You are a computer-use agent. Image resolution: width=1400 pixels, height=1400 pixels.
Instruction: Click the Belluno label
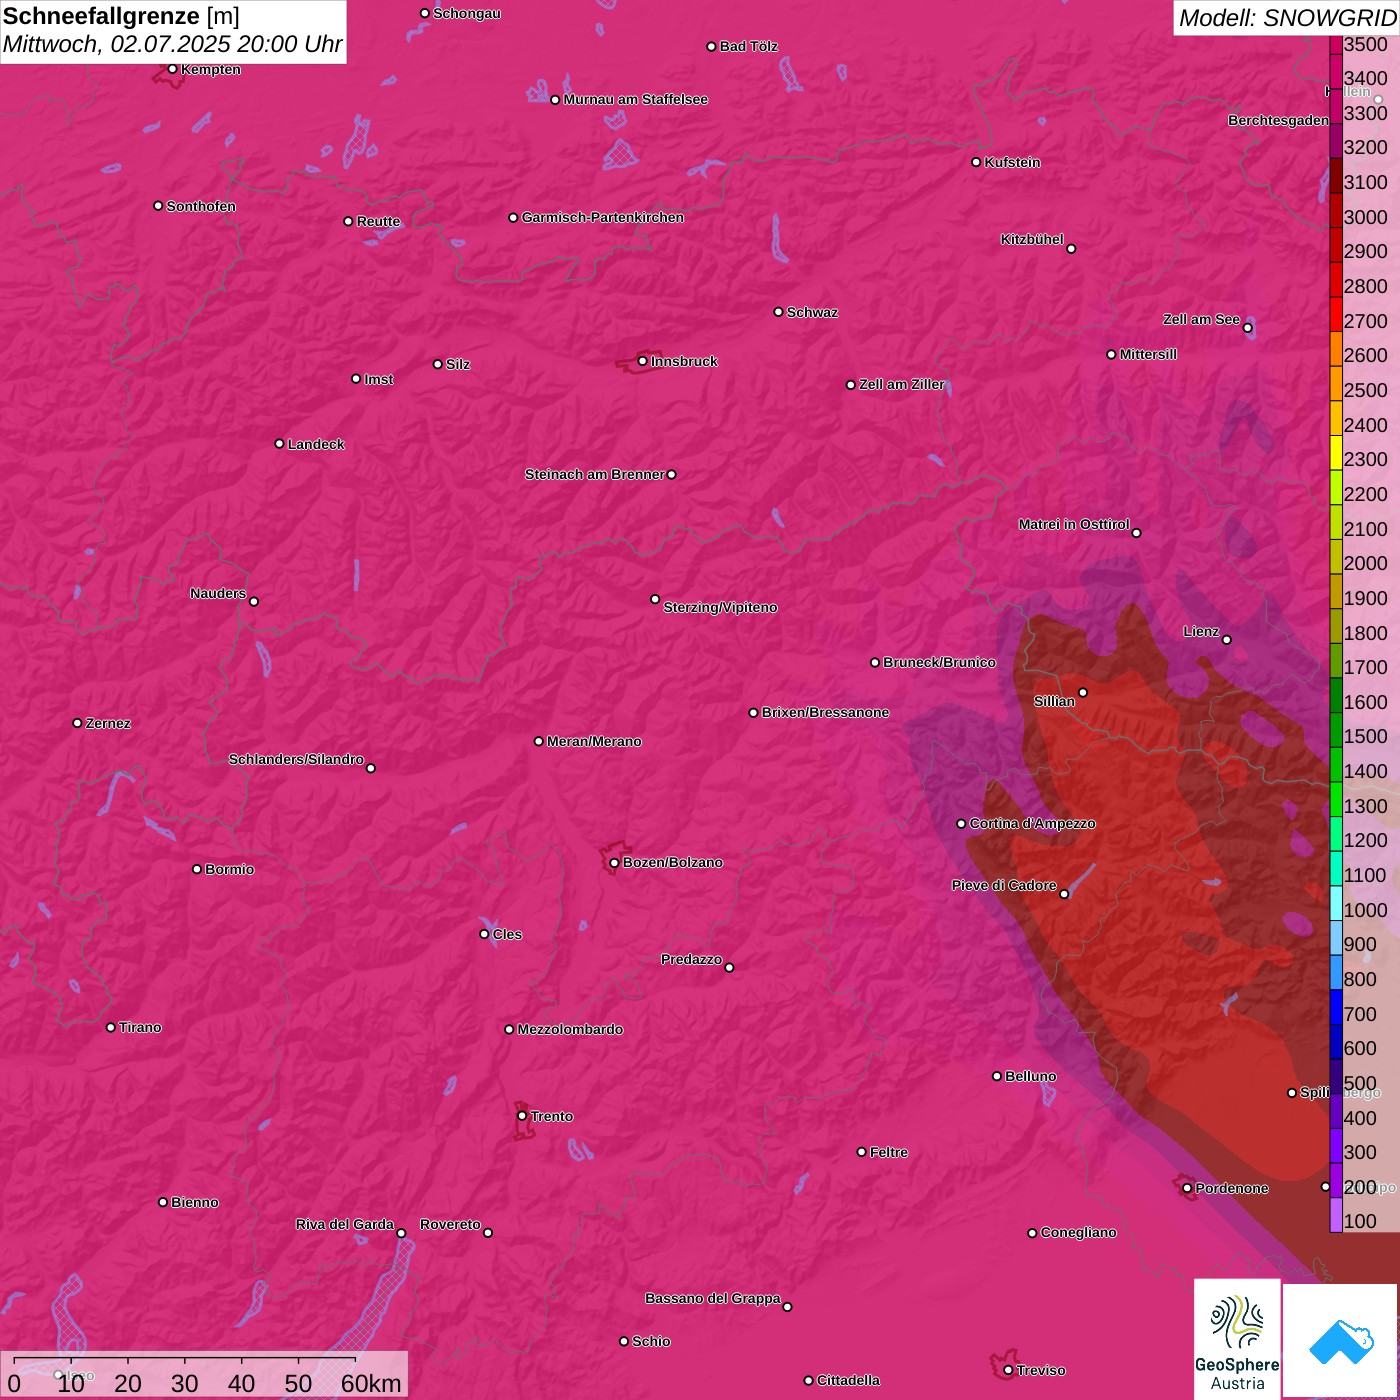(x=1030, y=1076)
